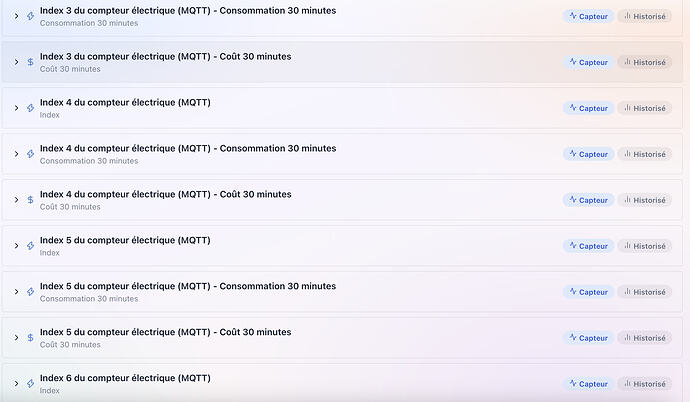Image resolution: width=690 pixels, height=402 pixels.
Task: Click Historisé badge on Index 3 Coût row
Action: coord(645,62)
